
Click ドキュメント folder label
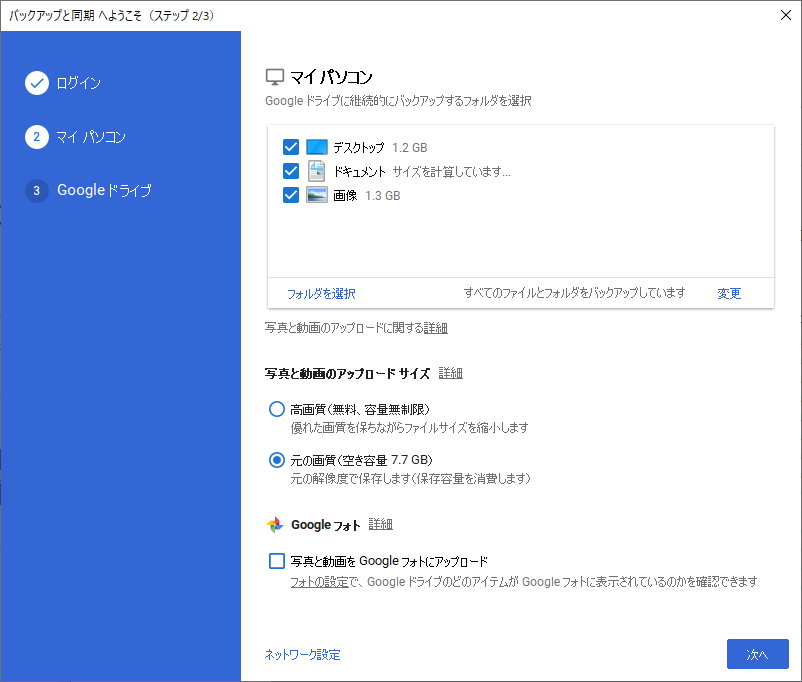[x=359, y=171]
